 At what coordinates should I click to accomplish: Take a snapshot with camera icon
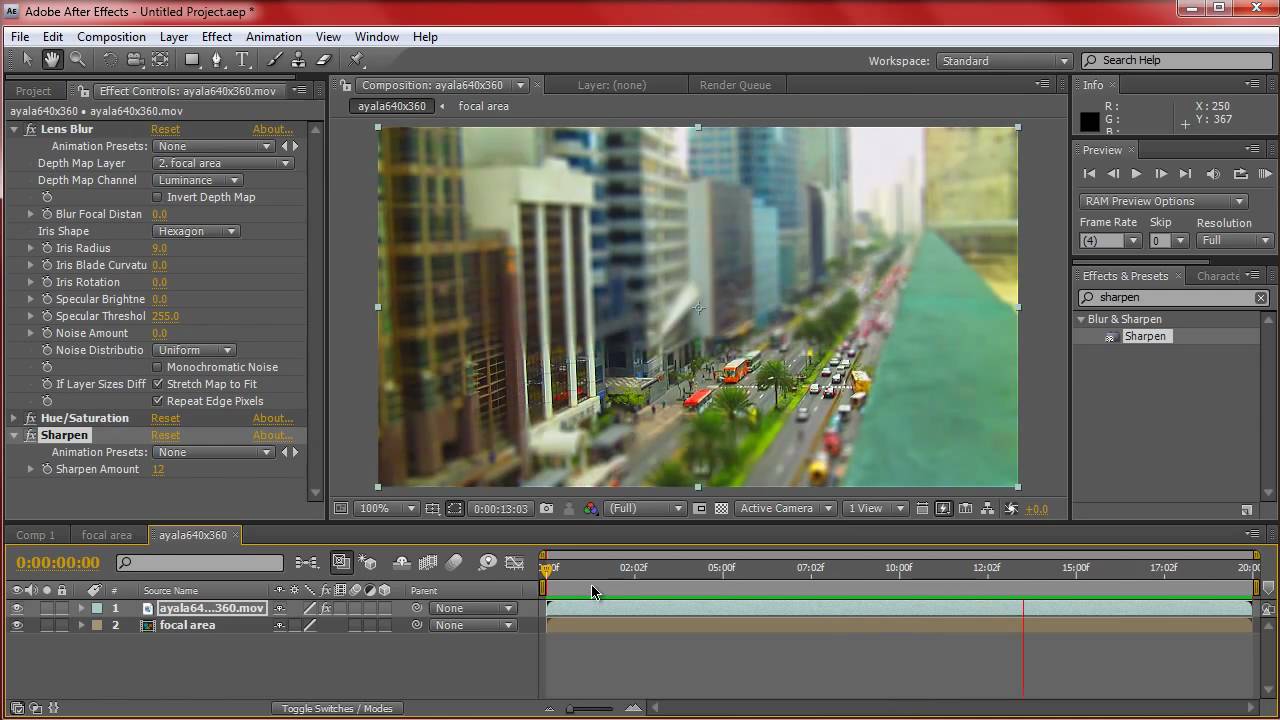pyautogui.click(x=546, y=508)
